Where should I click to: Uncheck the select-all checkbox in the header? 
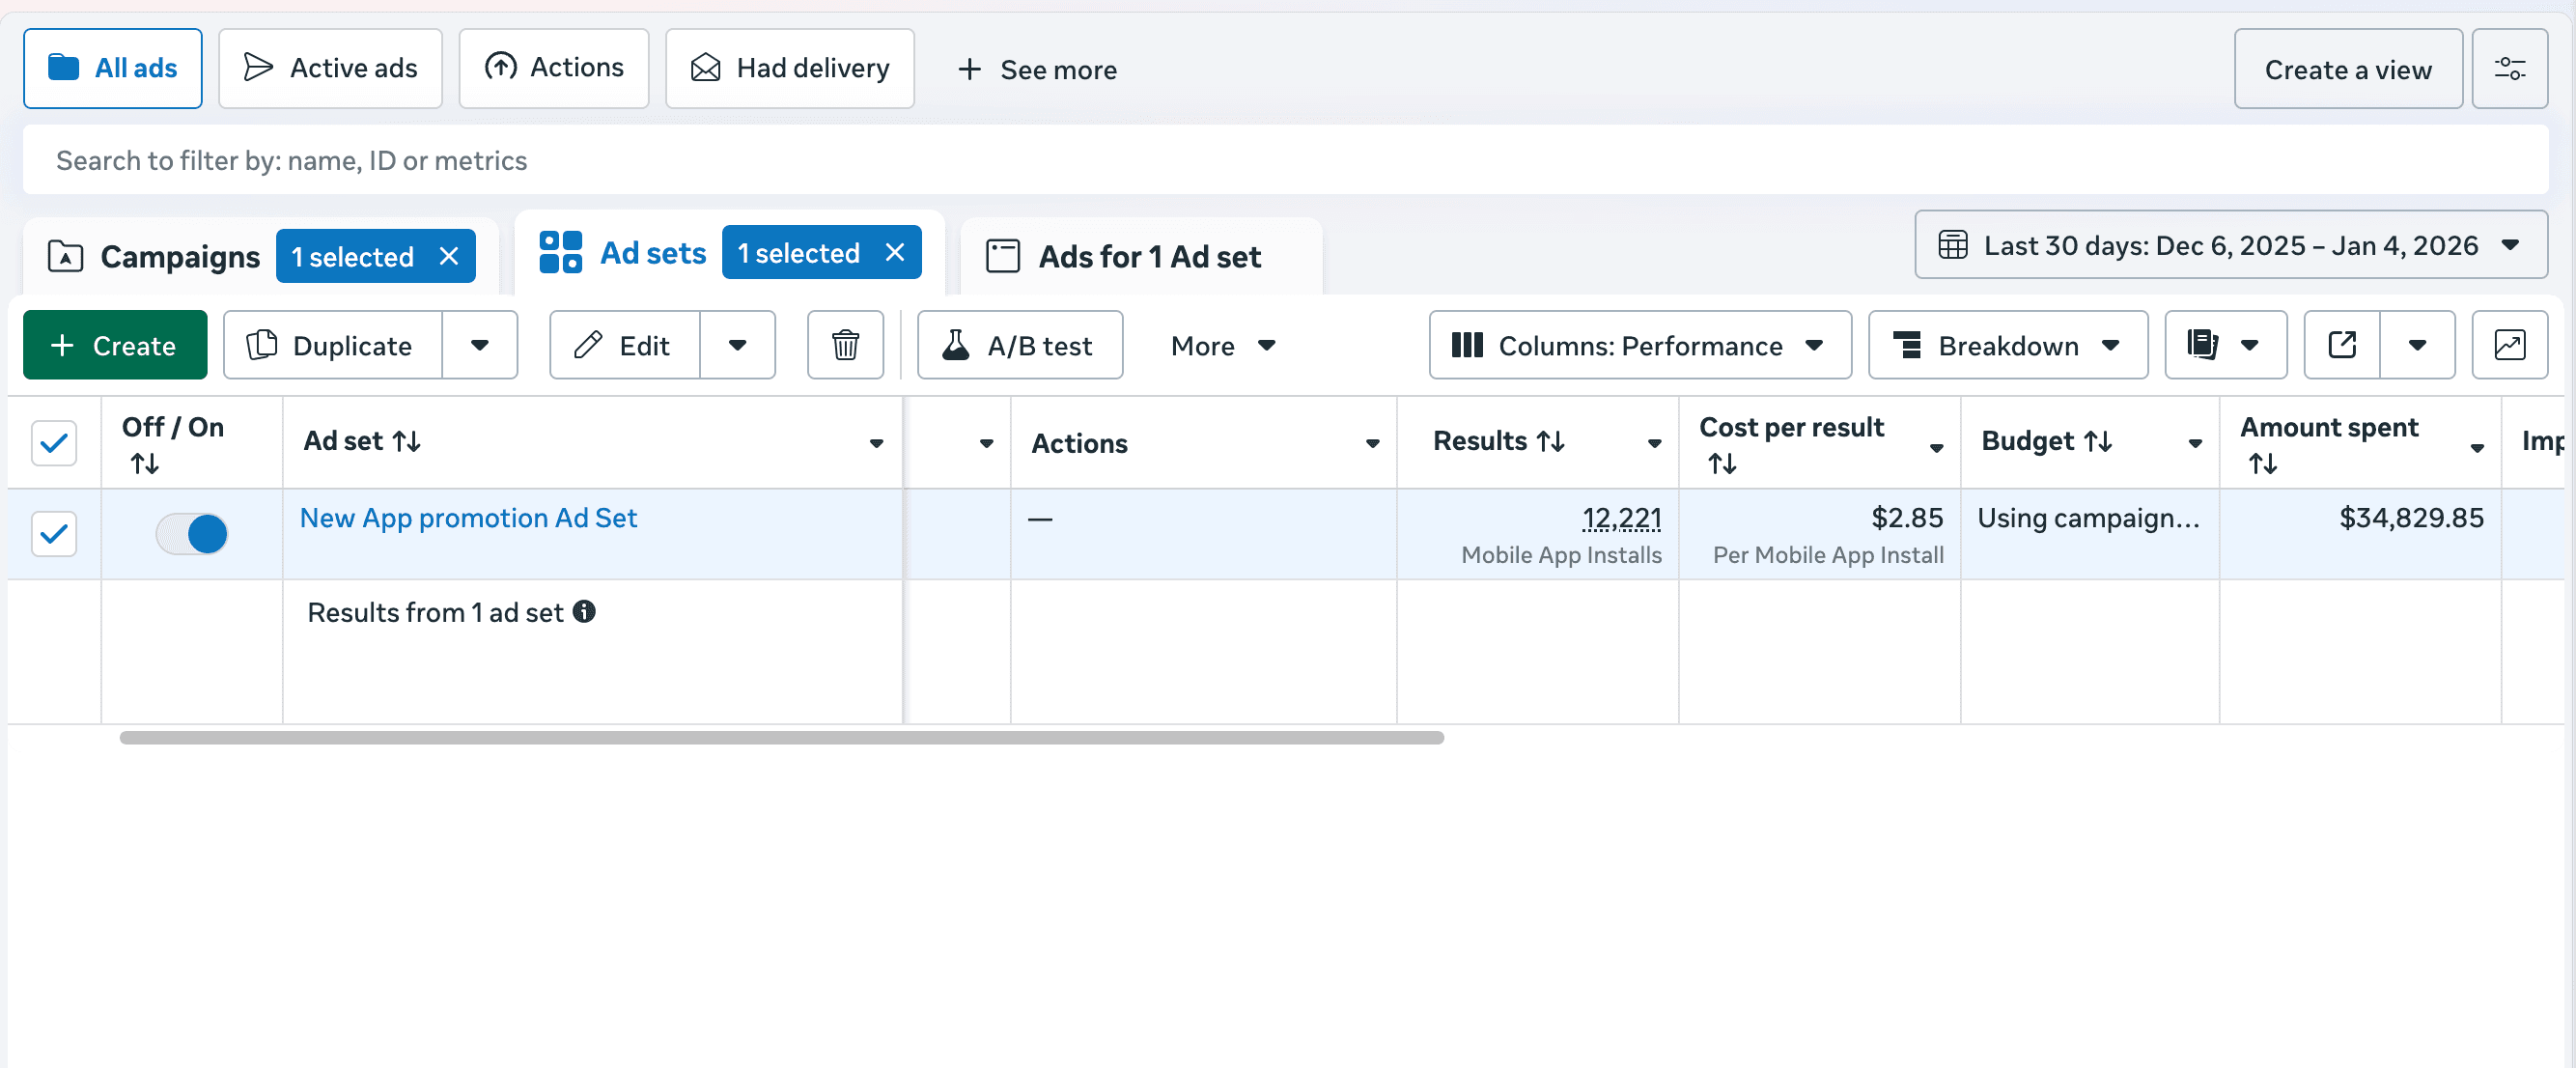[53, 442]
